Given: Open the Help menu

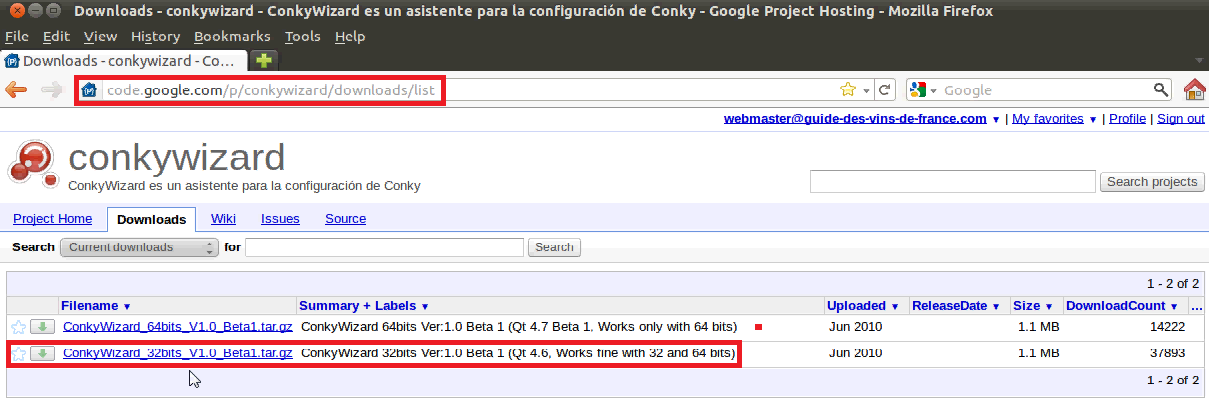Looking at the screenshot, I should [x=350, y=36].
